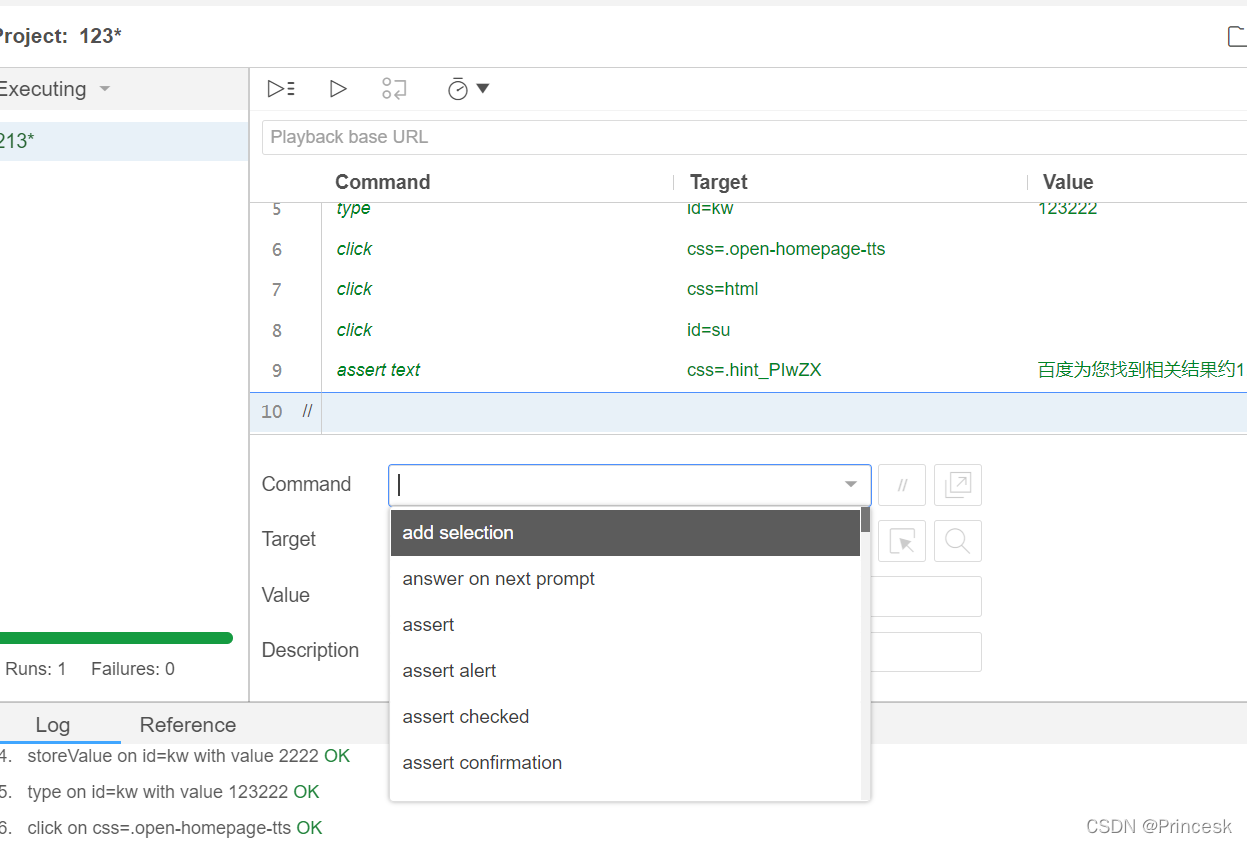
Task: Click the 'Runs: 1' counter
Action: click(x=36, y=669)
